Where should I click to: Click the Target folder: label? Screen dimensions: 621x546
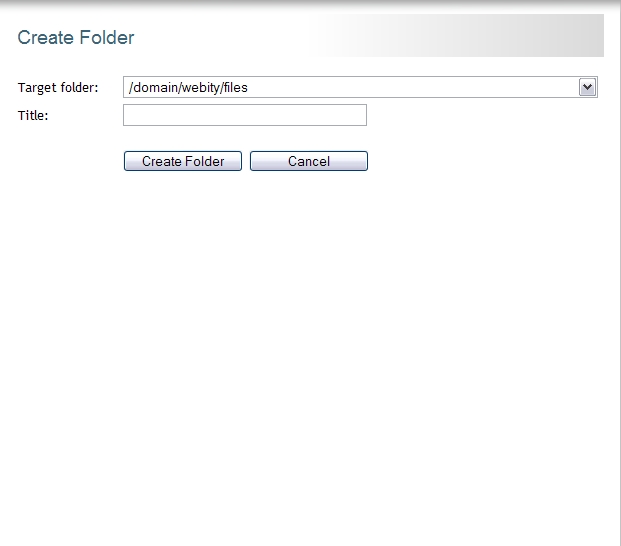[x=58, y=88]
